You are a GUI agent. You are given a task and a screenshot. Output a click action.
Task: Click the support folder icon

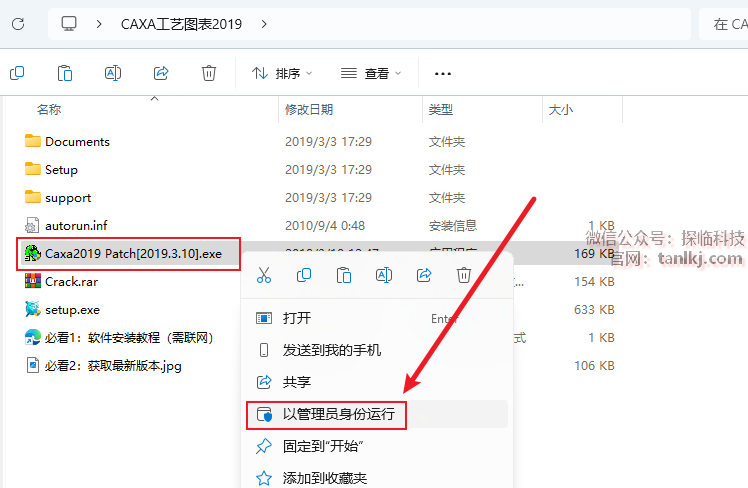[x=32, y=197]
